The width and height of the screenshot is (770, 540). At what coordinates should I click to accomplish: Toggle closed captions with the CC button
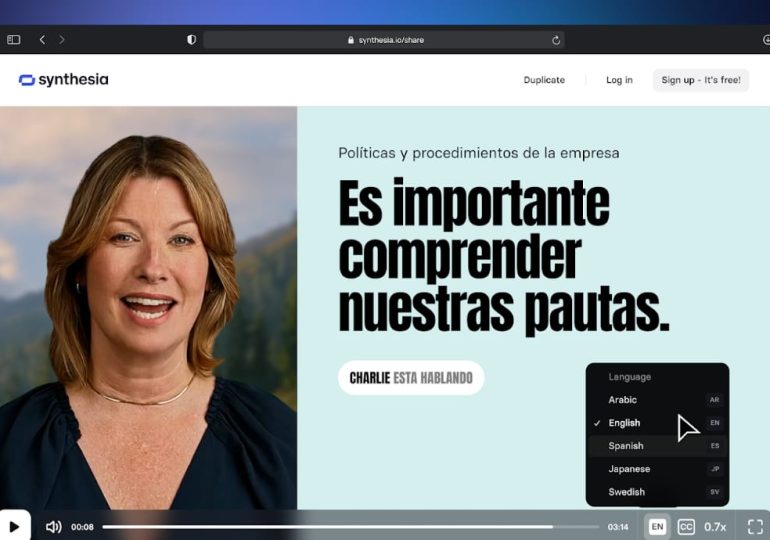686,527
